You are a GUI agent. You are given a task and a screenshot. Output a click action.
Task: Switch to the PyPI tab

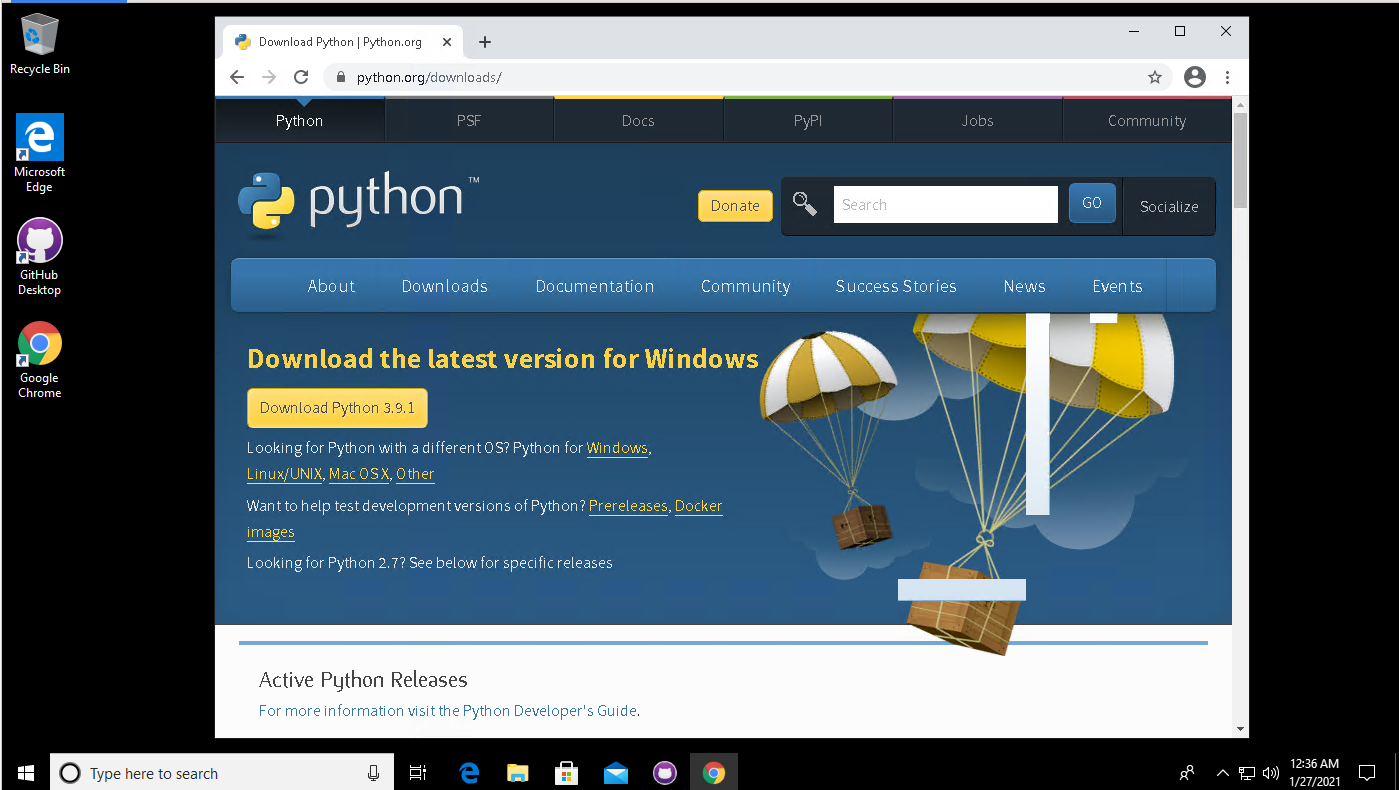coord(808,120)
